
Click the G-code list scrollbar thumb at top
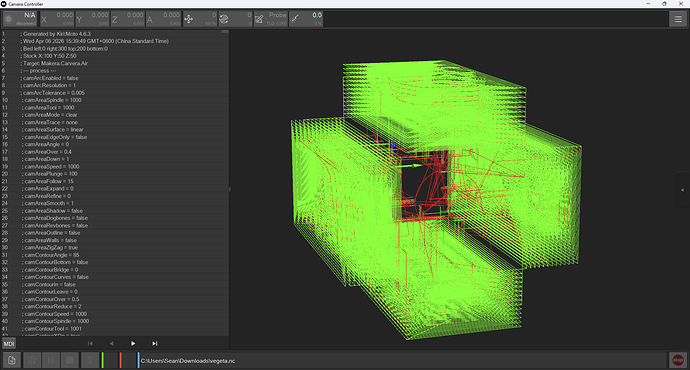tap(225, 32)
